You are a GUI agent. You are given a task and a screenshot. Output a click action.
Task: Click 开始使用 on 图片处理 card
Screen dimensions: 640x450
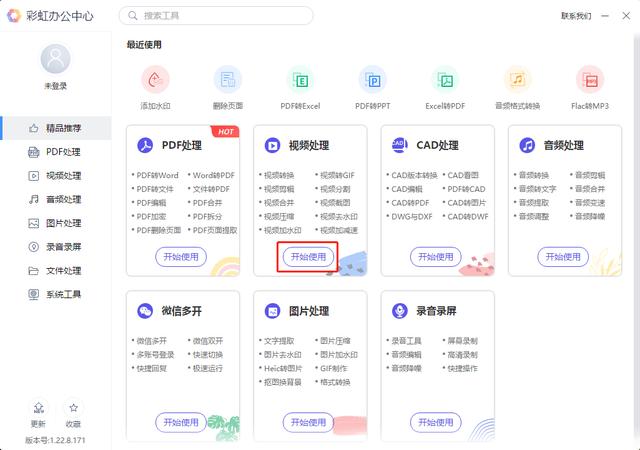pos(308,422)
